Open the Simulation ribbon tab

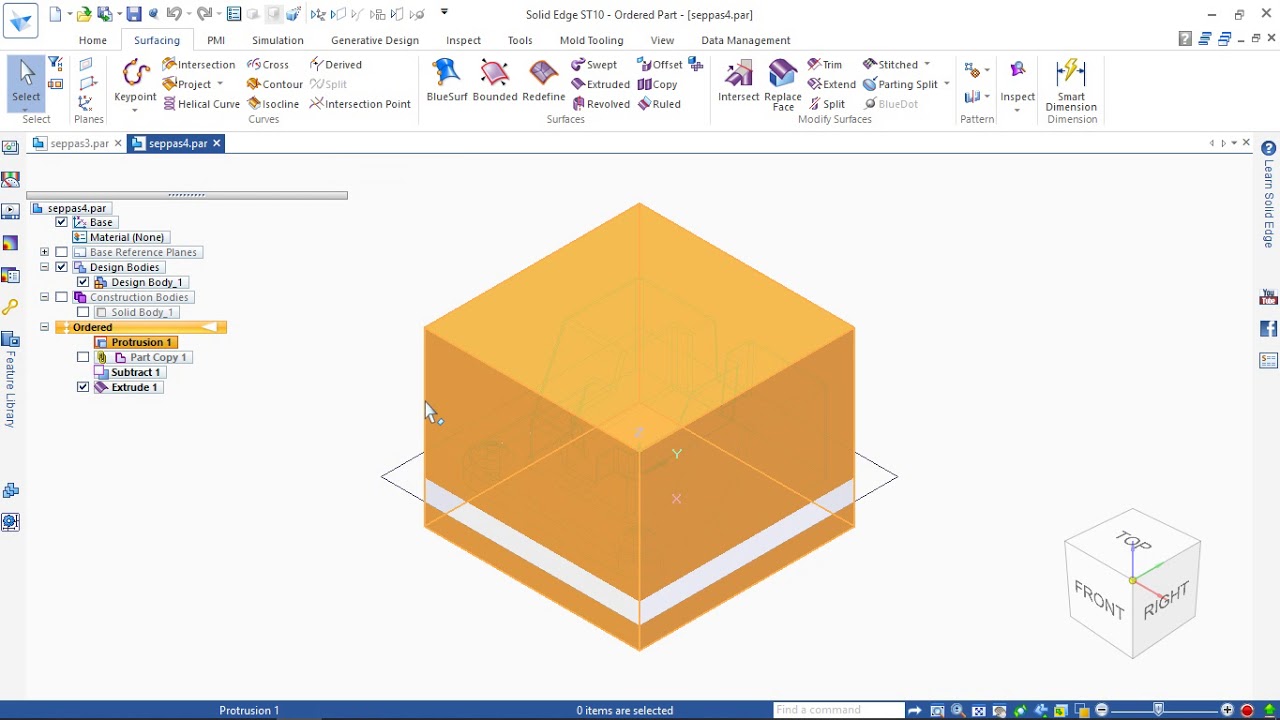click(278, 40)
